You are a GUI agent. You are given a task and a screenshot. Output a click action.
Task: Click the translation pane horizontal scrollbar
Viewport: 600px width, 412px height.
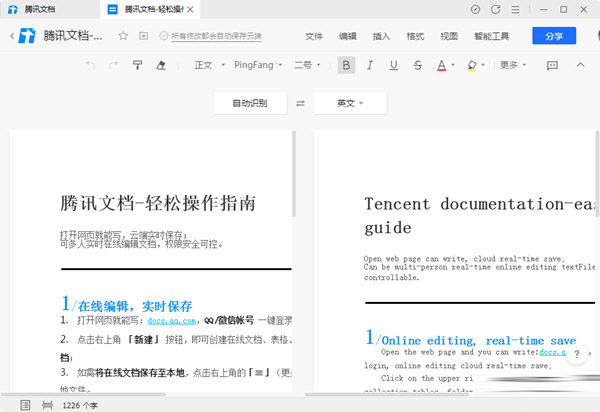point(387,394)
